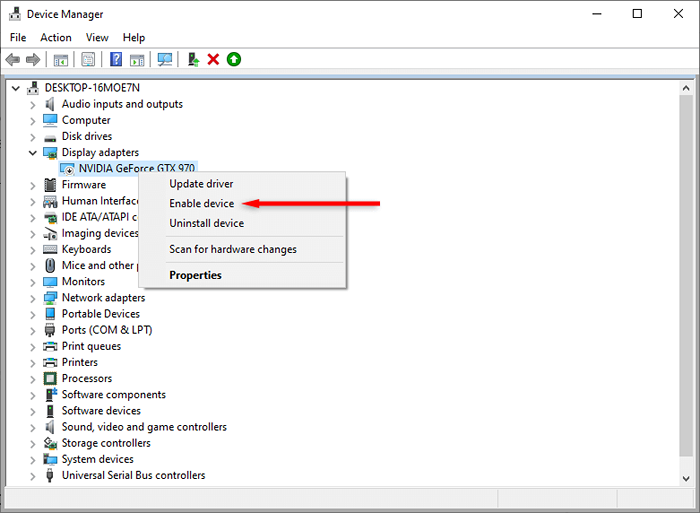The image size is (700, 513).
Task: Click the Update driver software toolbar icon
Action: pos(193,59)
